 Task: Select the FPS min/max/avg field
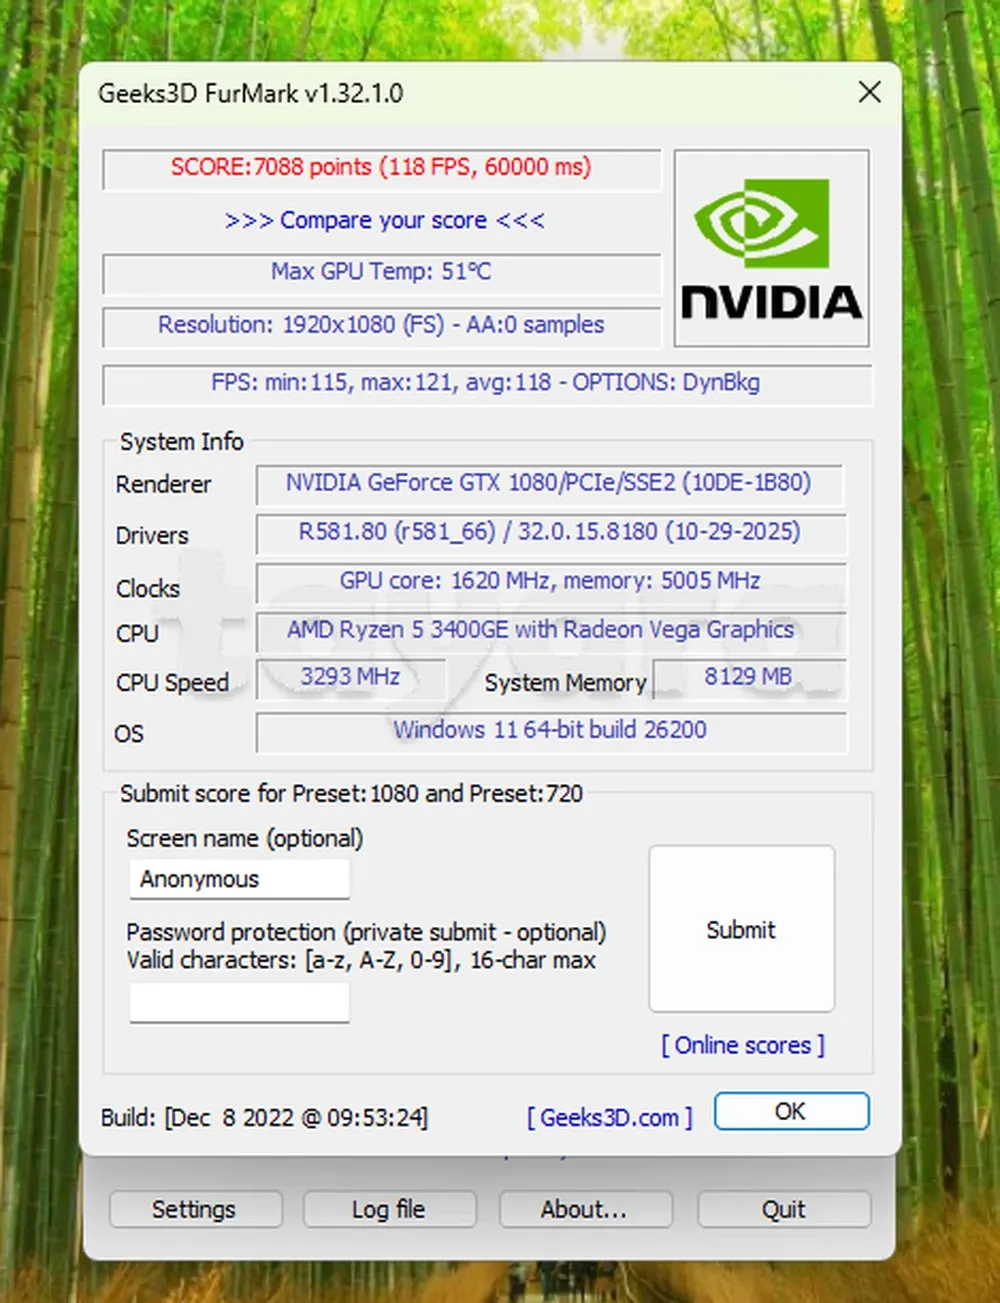click(486, 383)
